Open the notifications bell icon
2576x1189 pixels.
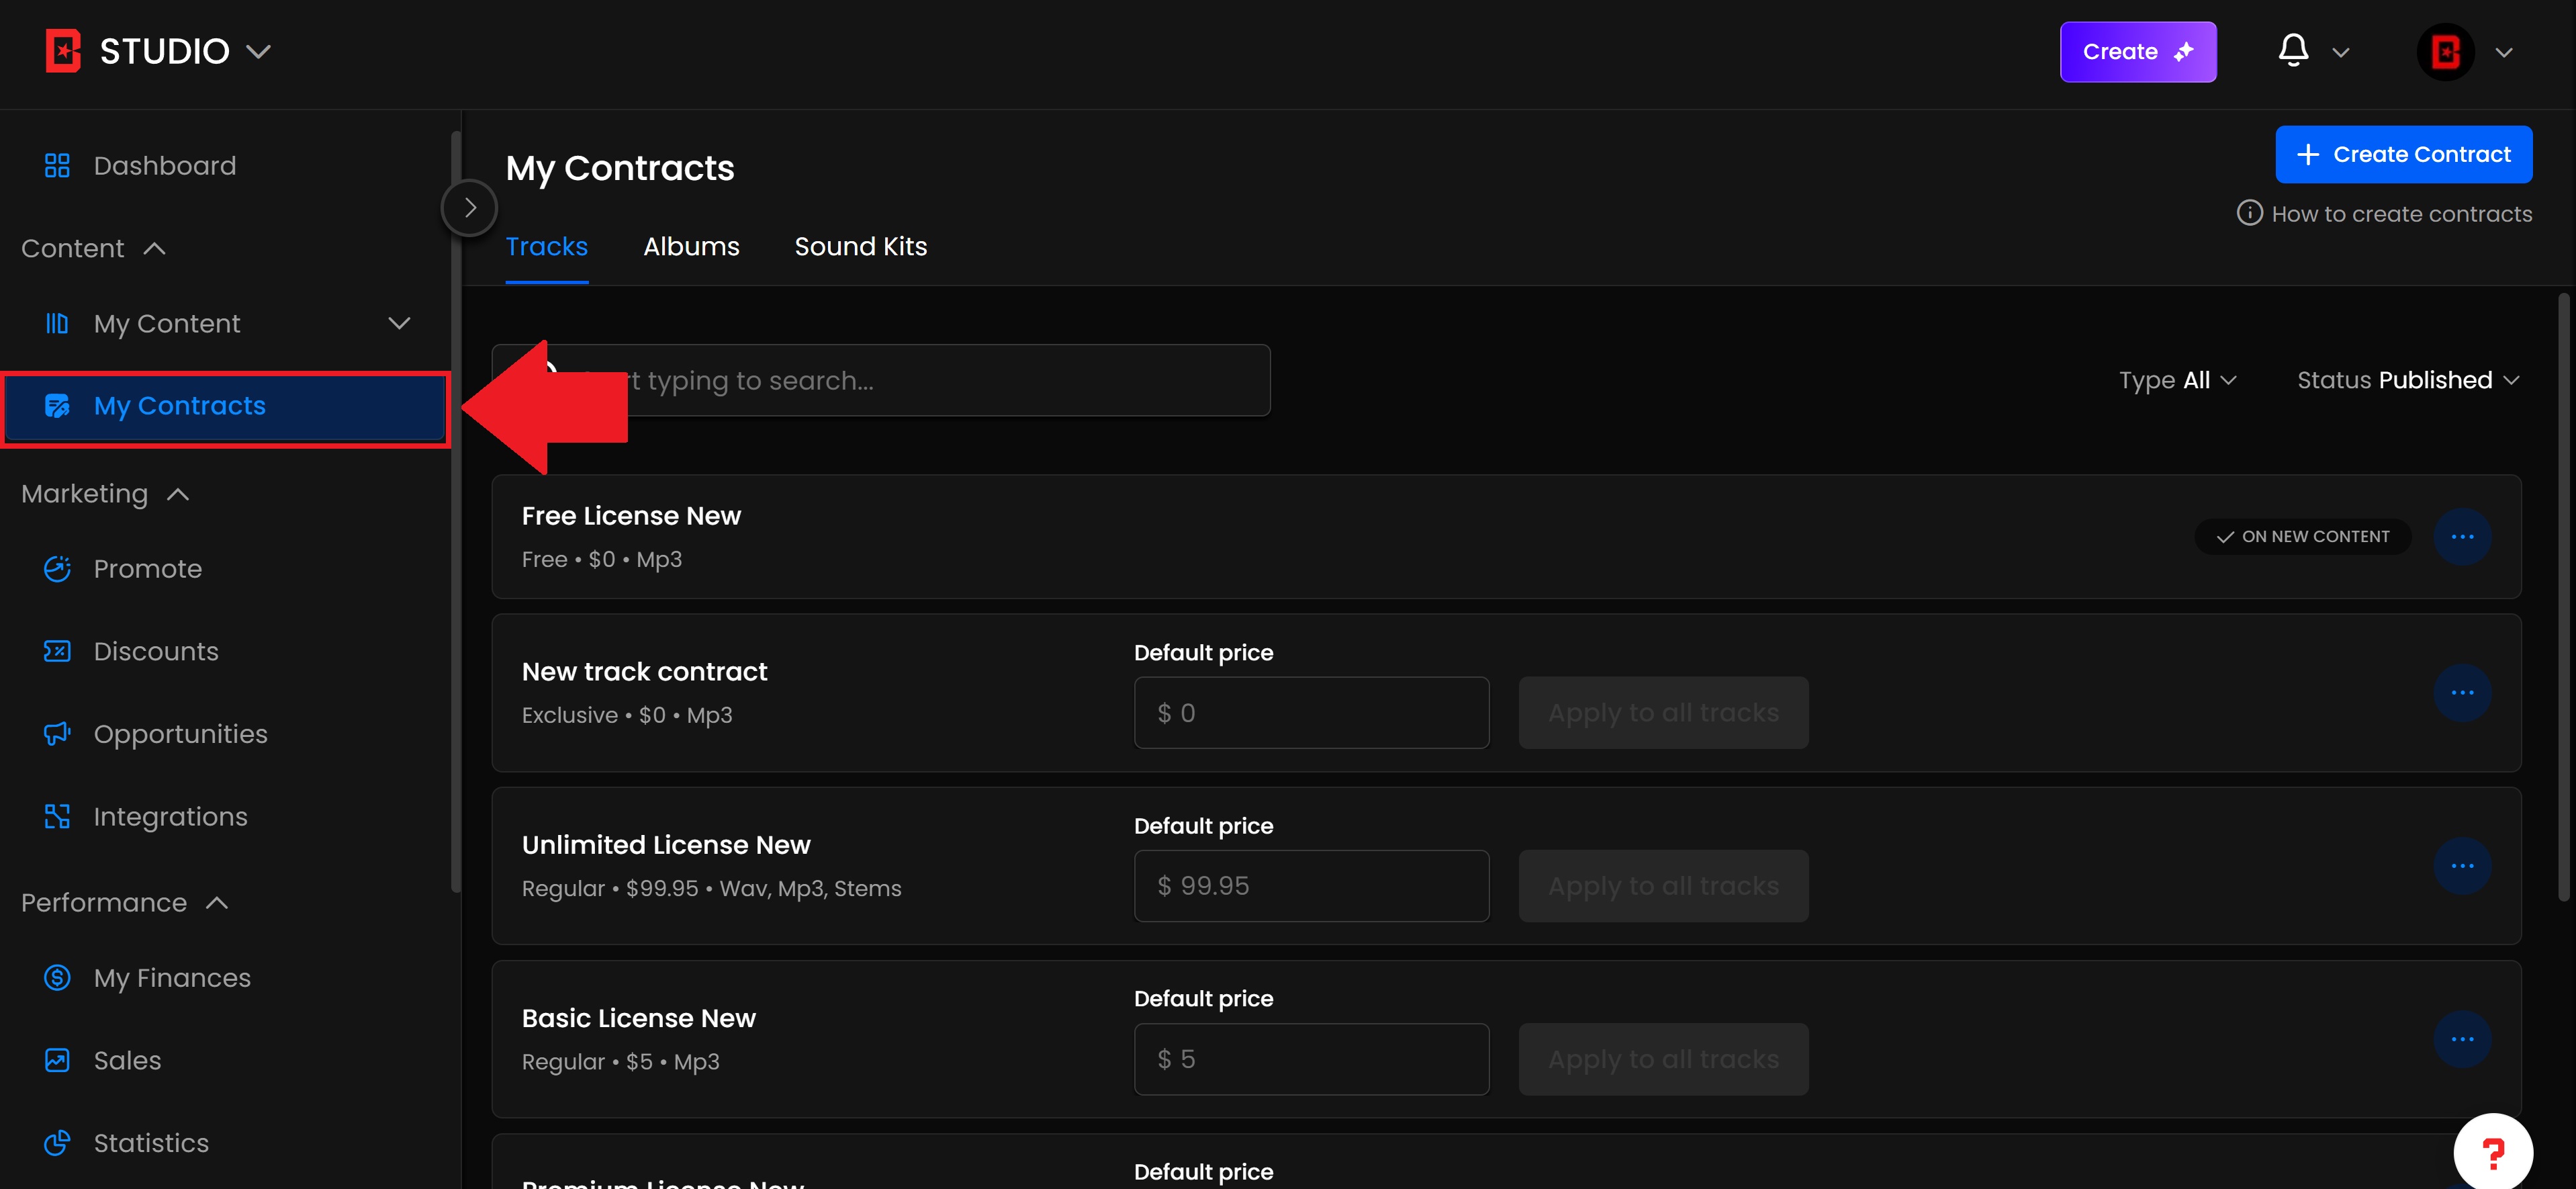click(2292, 50)
